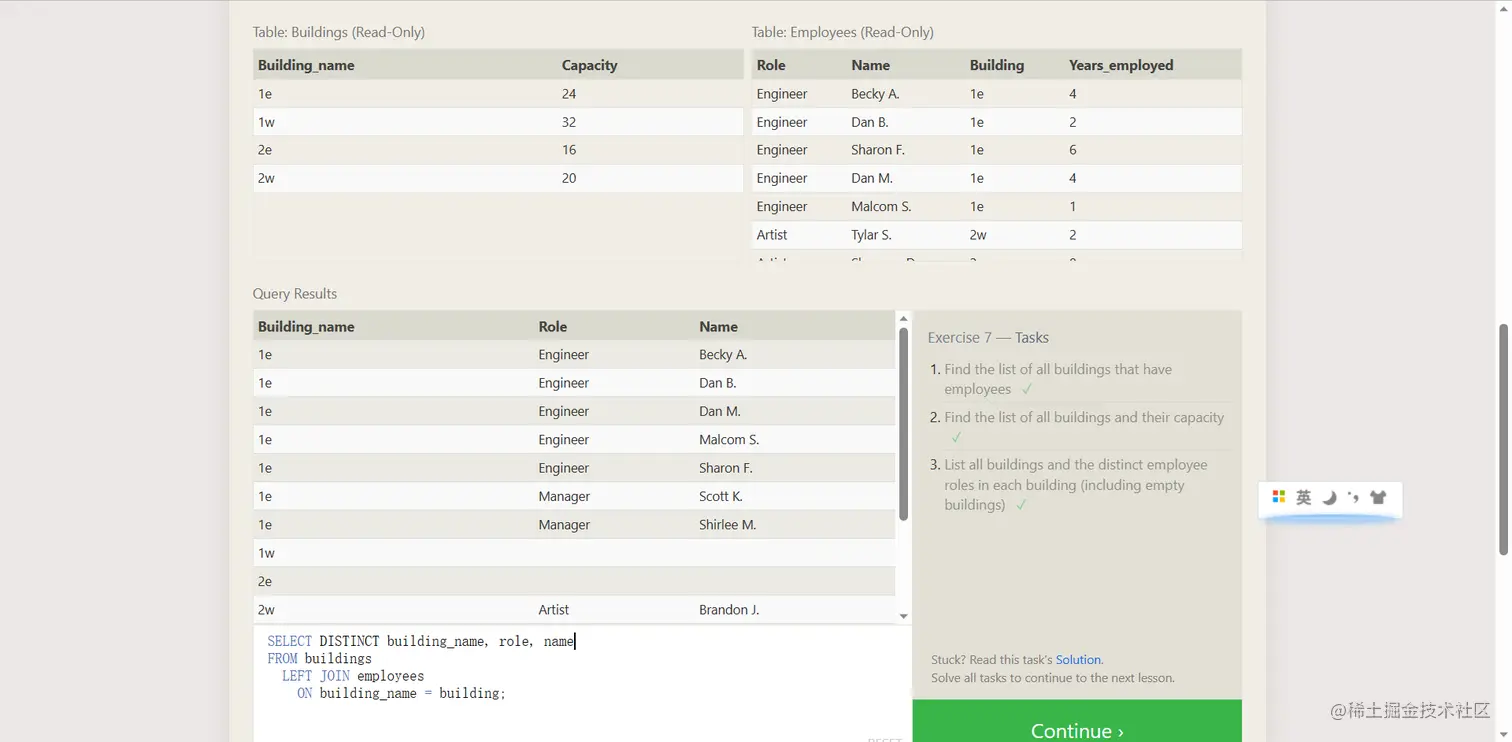Click task 1 about buildings that have employees
This screenshot has width=1512, height=742.
coord(1058,379)
